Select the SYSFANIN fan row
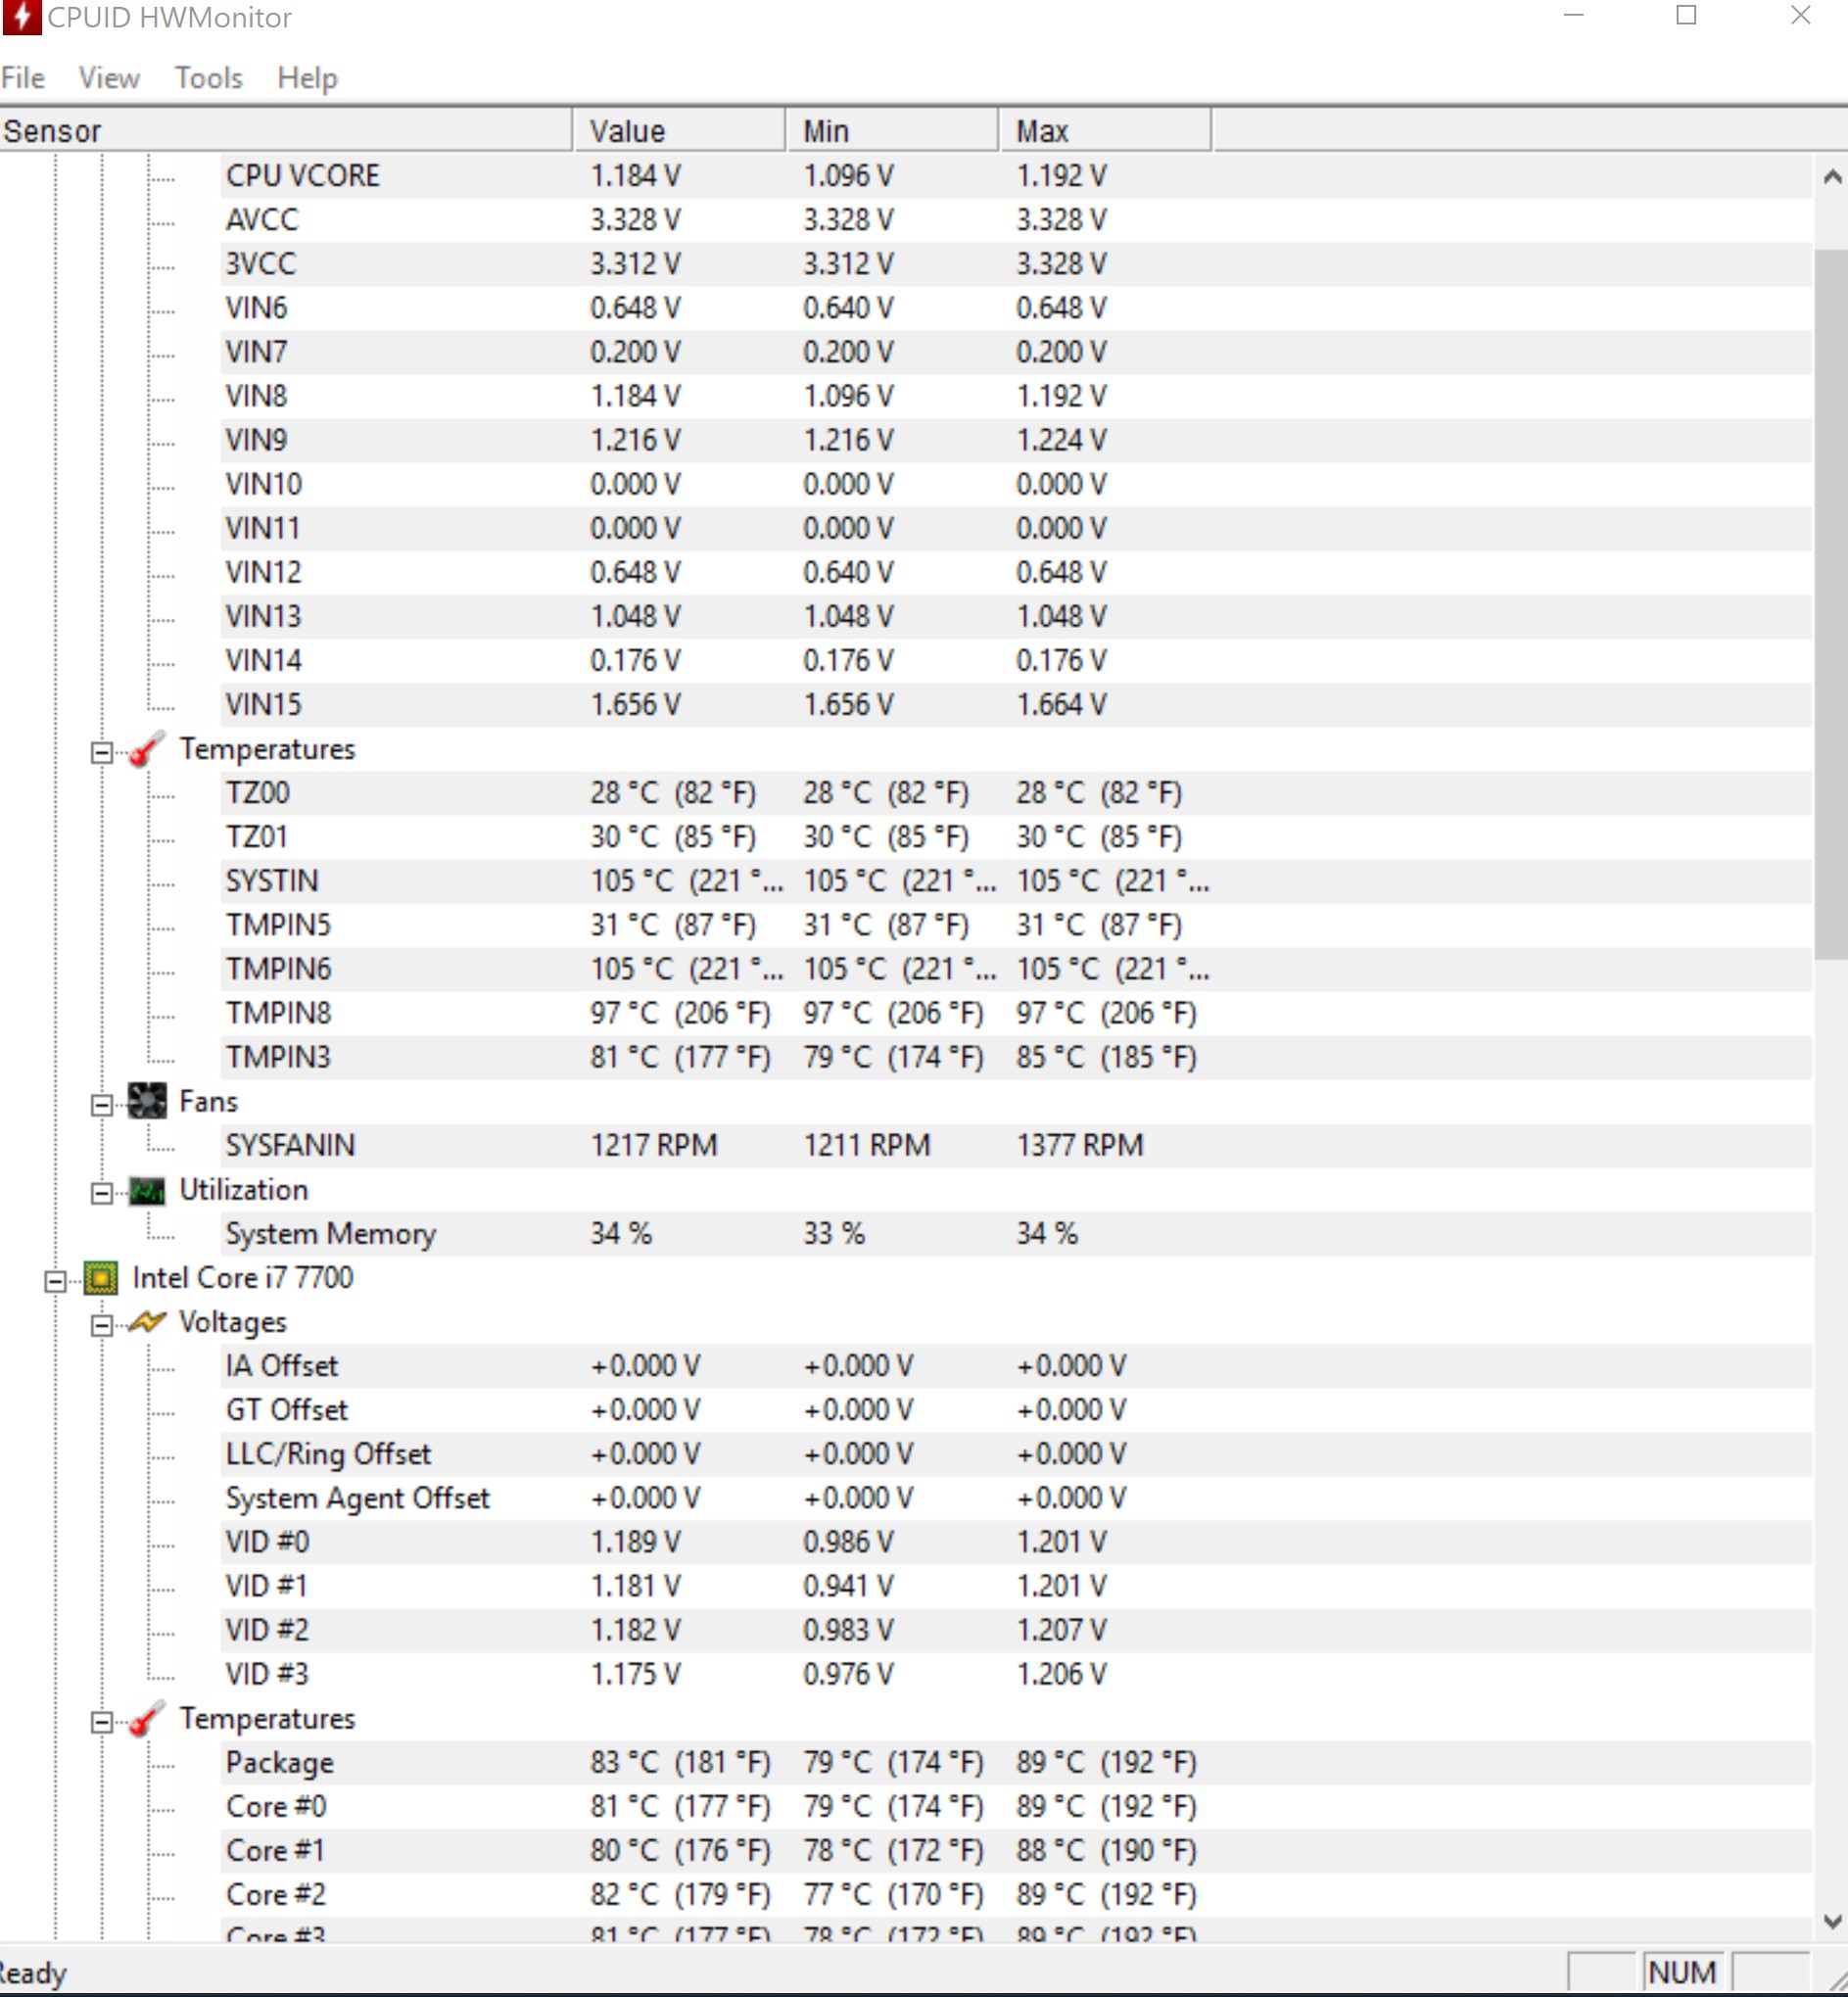The width and height of the screenshot is (1848, 1997). (1017, 1145)
